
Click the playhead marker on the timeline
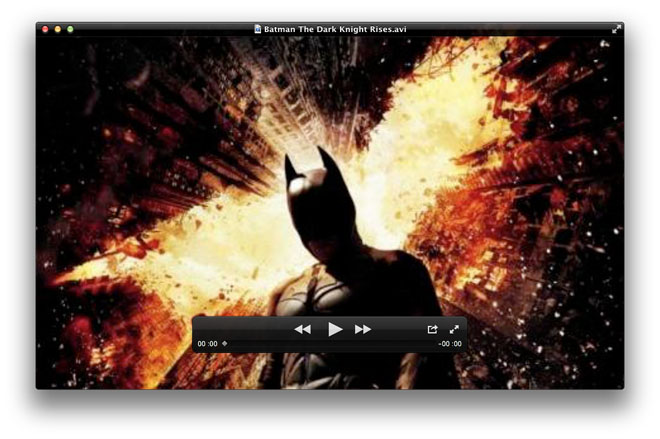224,343
